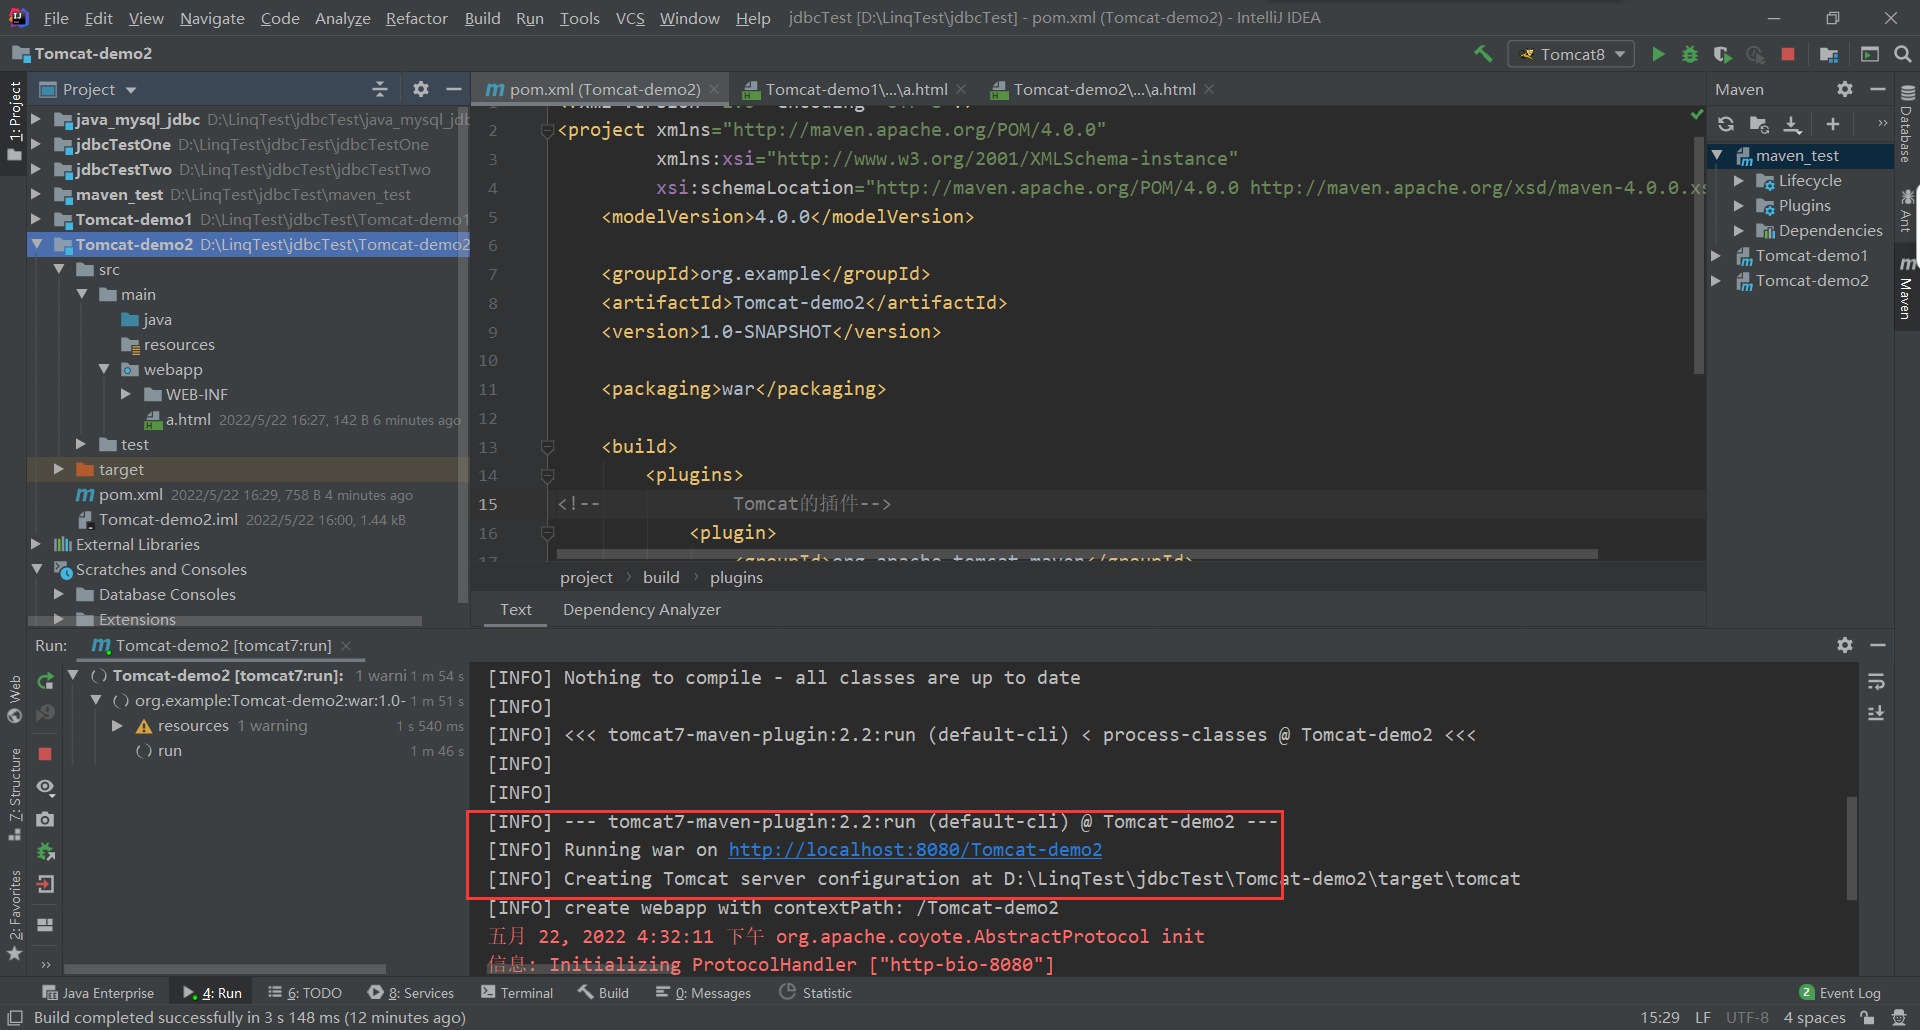Toggle soft-wrap in the Run console
This screenshot has height=1030, width=1920.
[1876, 681]
